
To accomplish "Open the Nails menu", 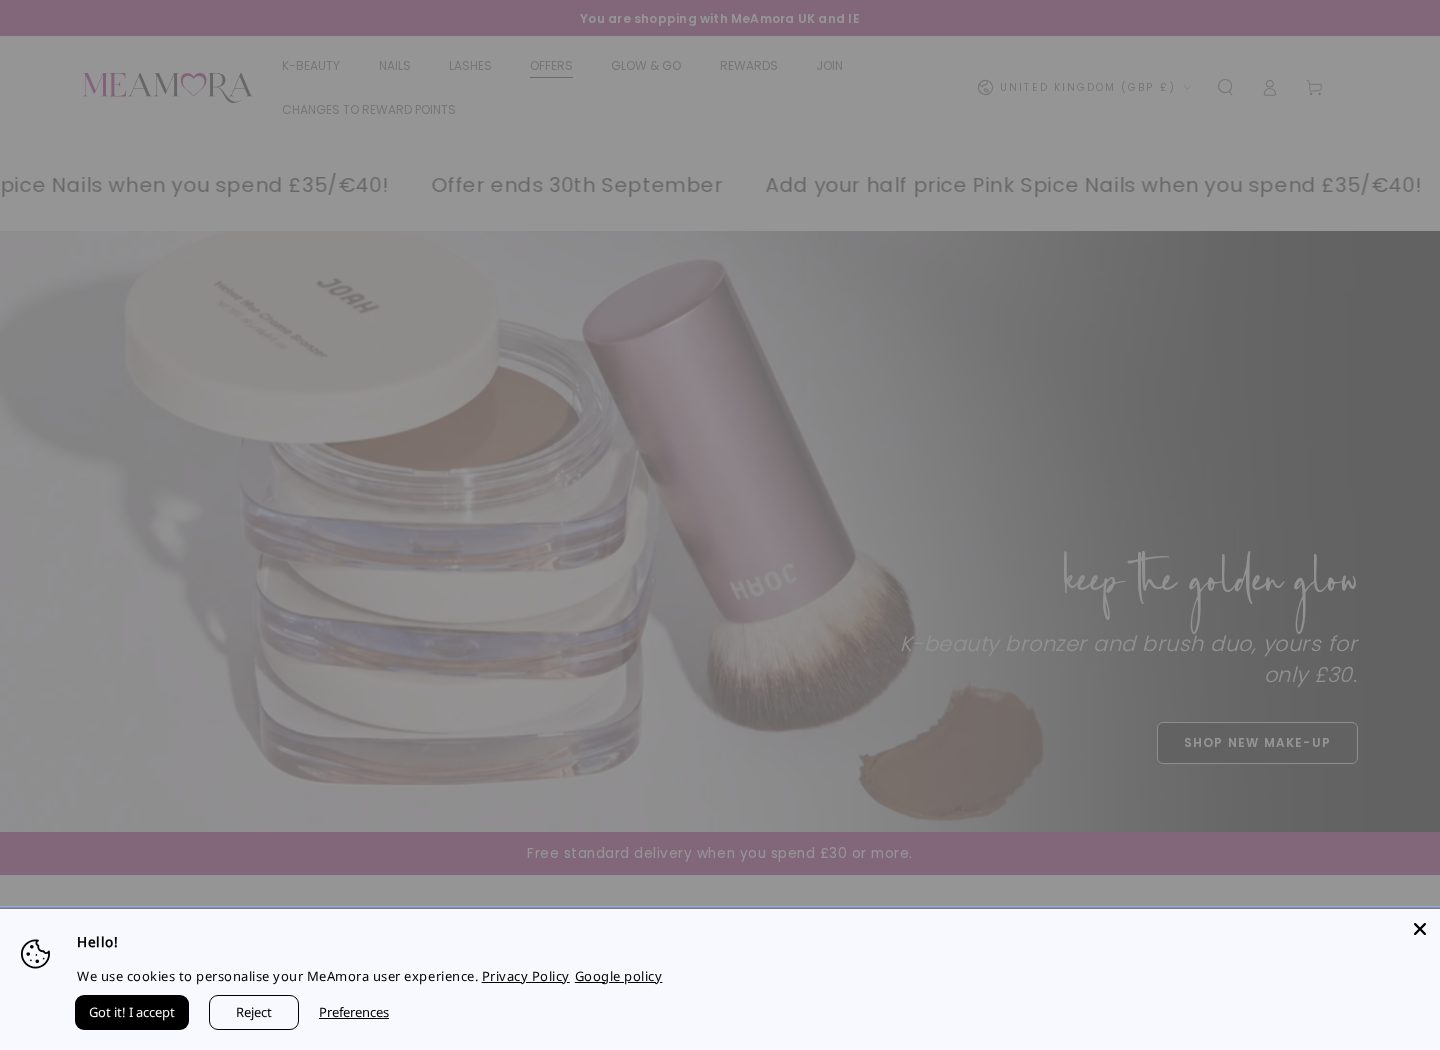I will pos(395,66).
